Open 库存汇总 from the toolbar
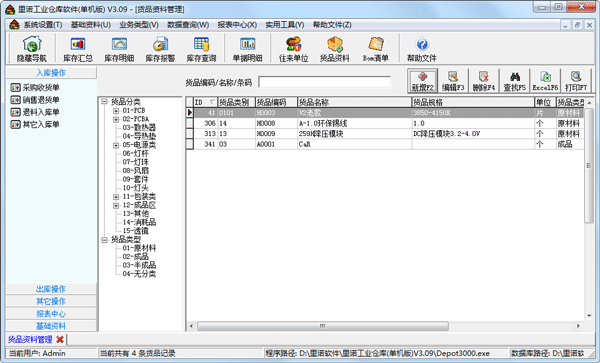The image size is (600, 363). pyautogui.click(x=78, y=49)
